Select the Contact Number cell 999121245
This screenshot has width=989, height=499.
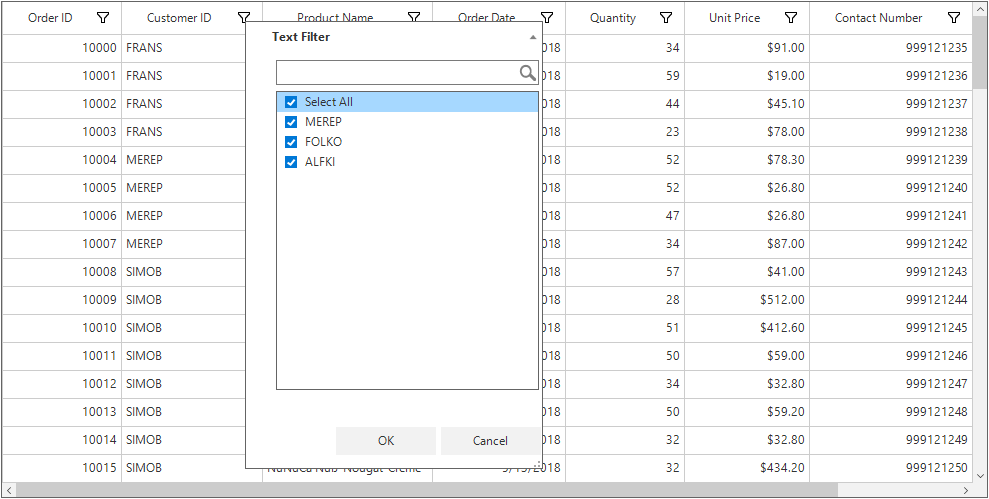coord(891,328)
